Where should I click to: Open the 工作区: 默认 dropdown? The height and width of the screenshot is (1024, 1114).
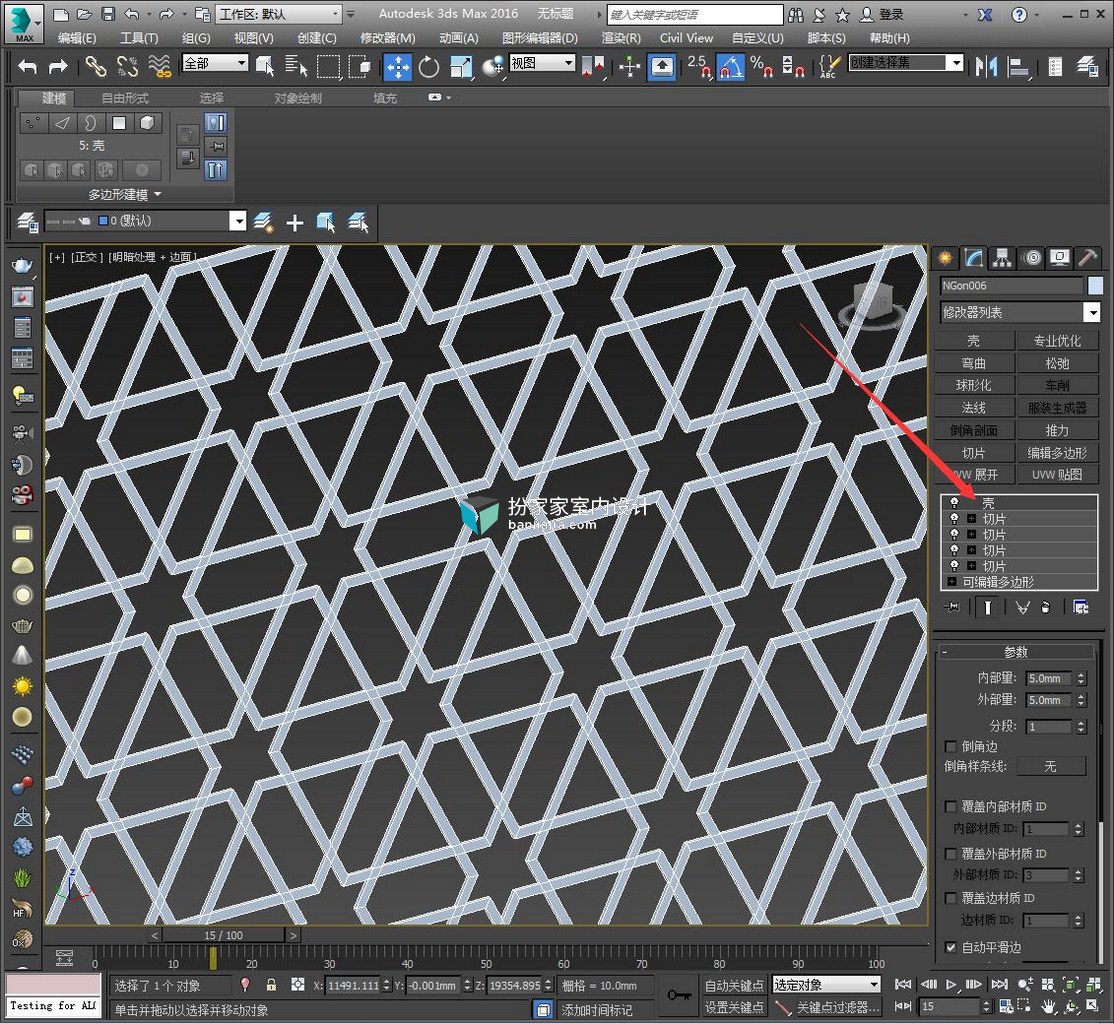[x=278, y=14]
